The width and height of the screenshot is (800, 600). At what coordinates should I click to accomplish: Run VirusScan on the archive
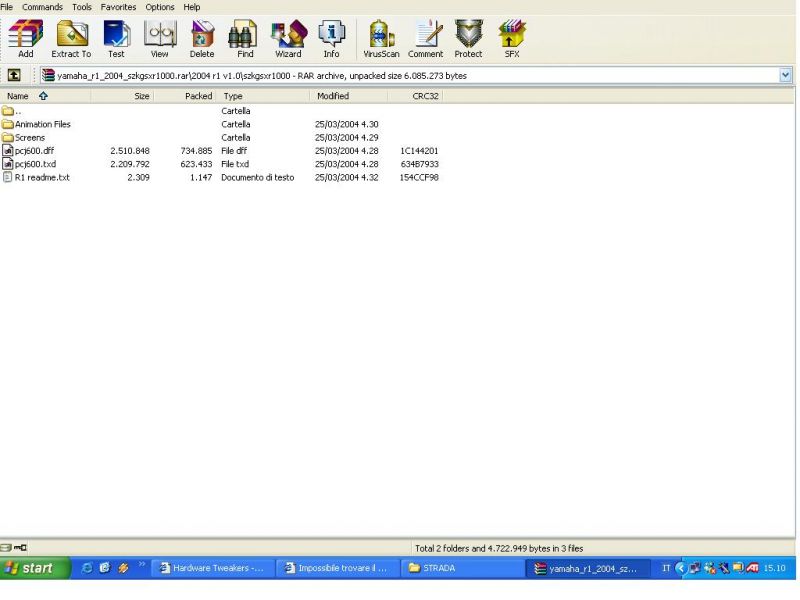point(381,39)
